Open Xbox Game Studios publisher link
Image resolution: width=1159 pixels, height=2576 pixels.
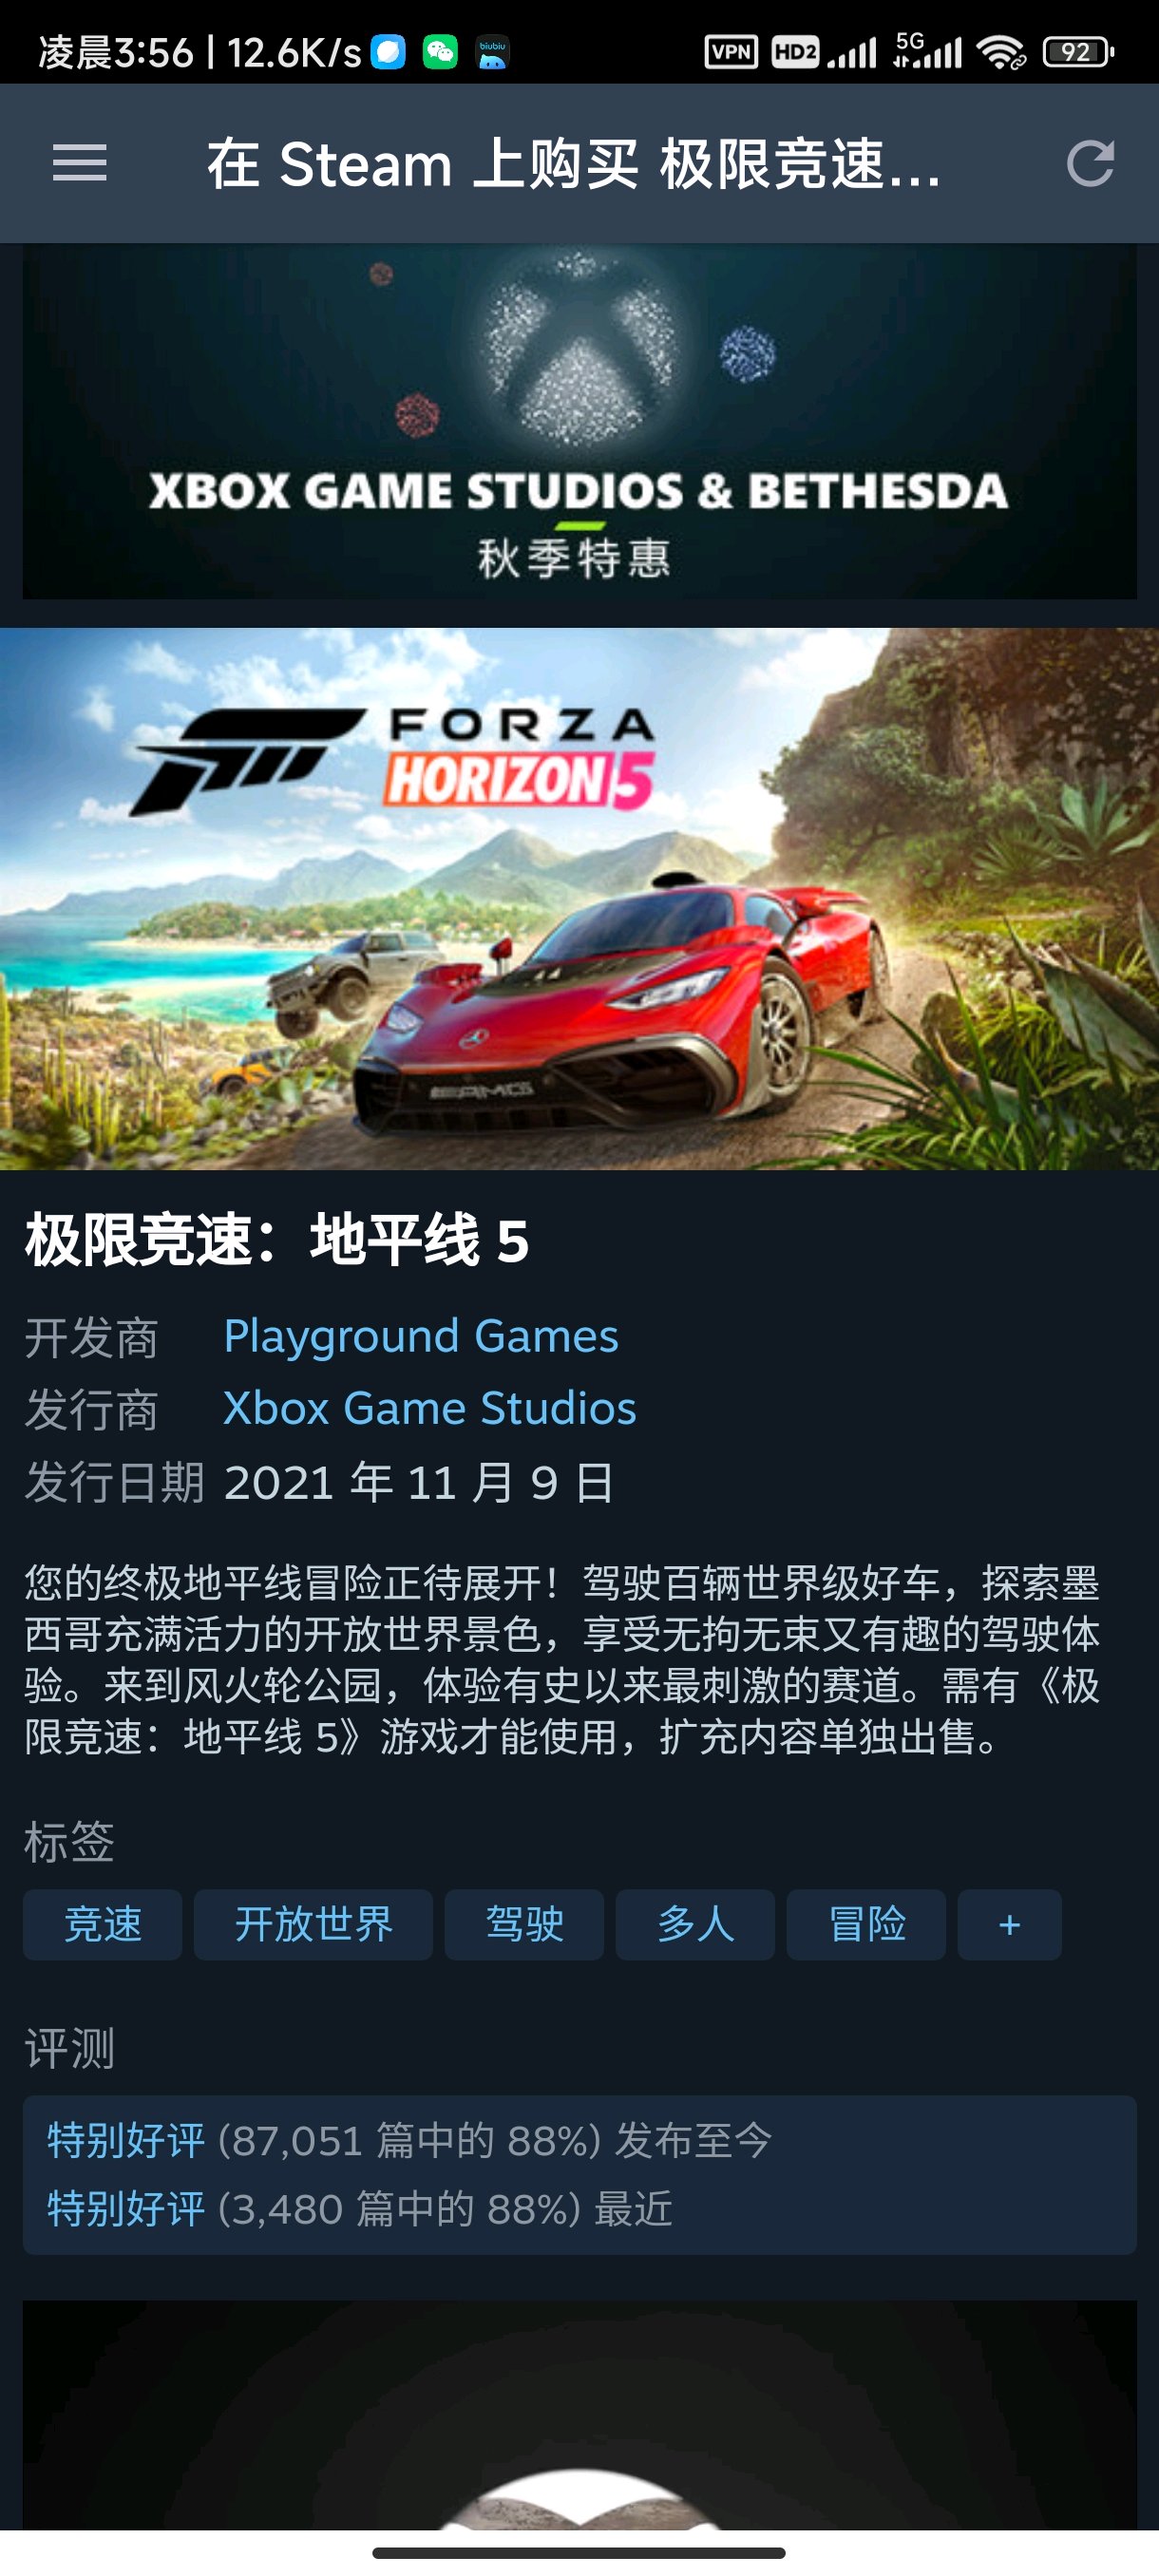click(430, 1408)
